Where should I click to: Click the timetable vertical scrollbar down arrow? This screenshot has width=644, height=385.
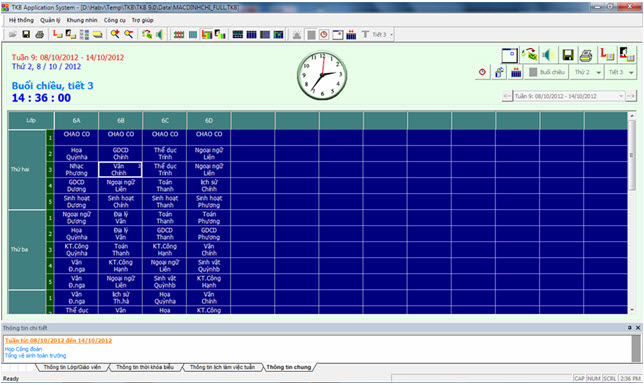click(x=632, y=310)
